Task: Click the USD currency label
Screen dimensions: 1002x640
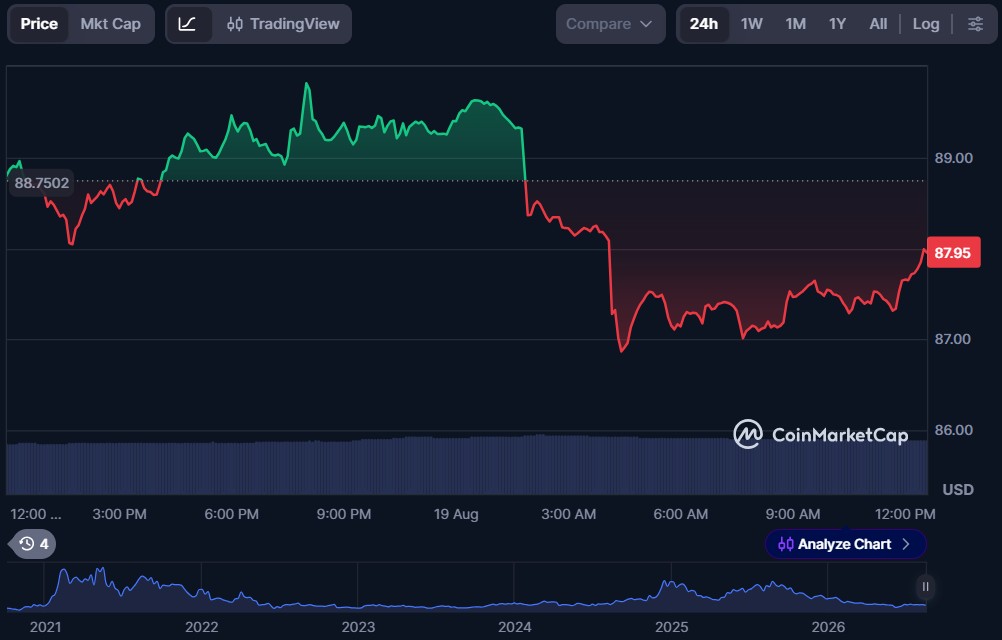Action: pos(958,490)
